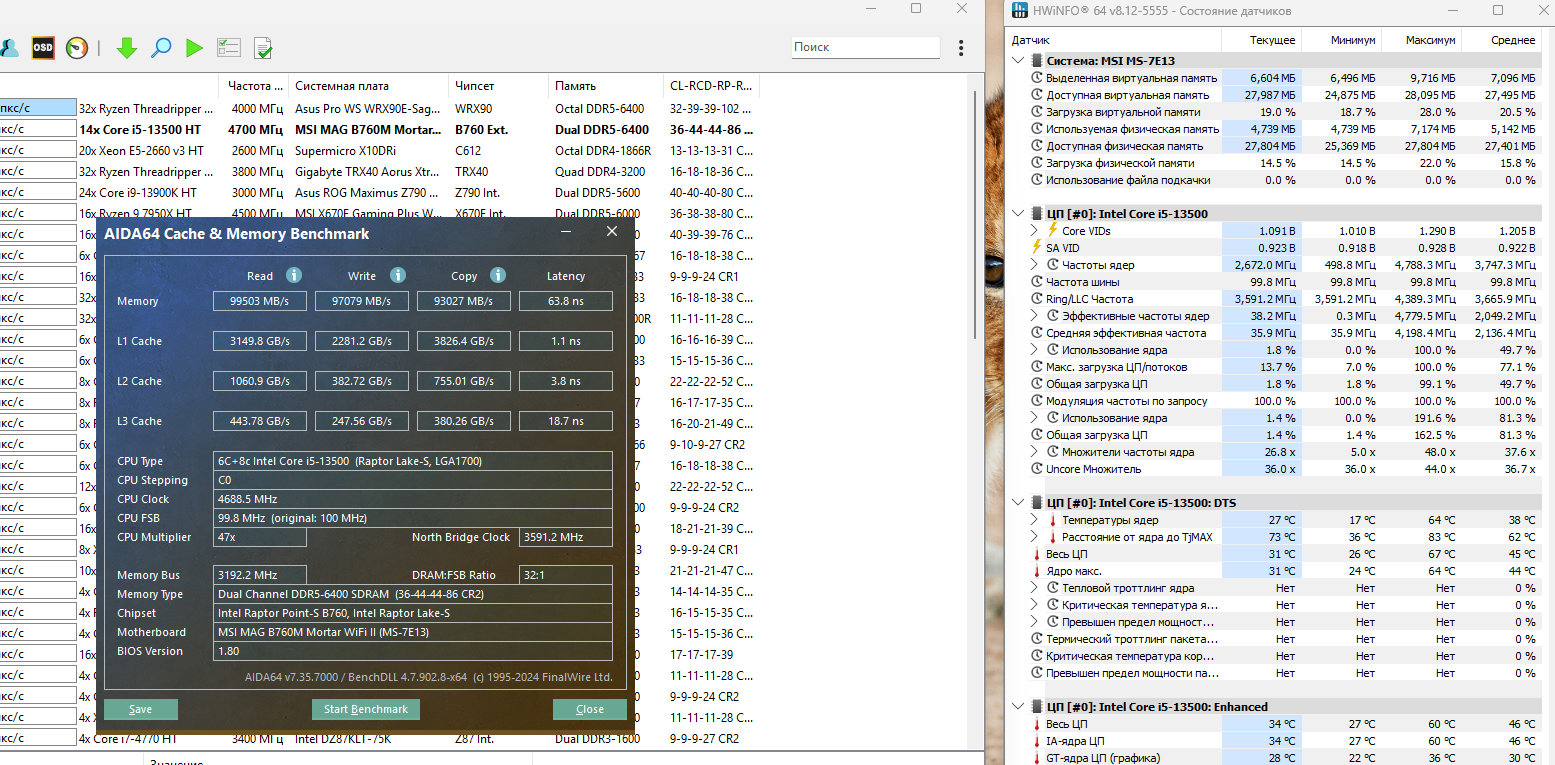
Task: Sort by the Системная плата column header
Action: (x=368, y=86)
